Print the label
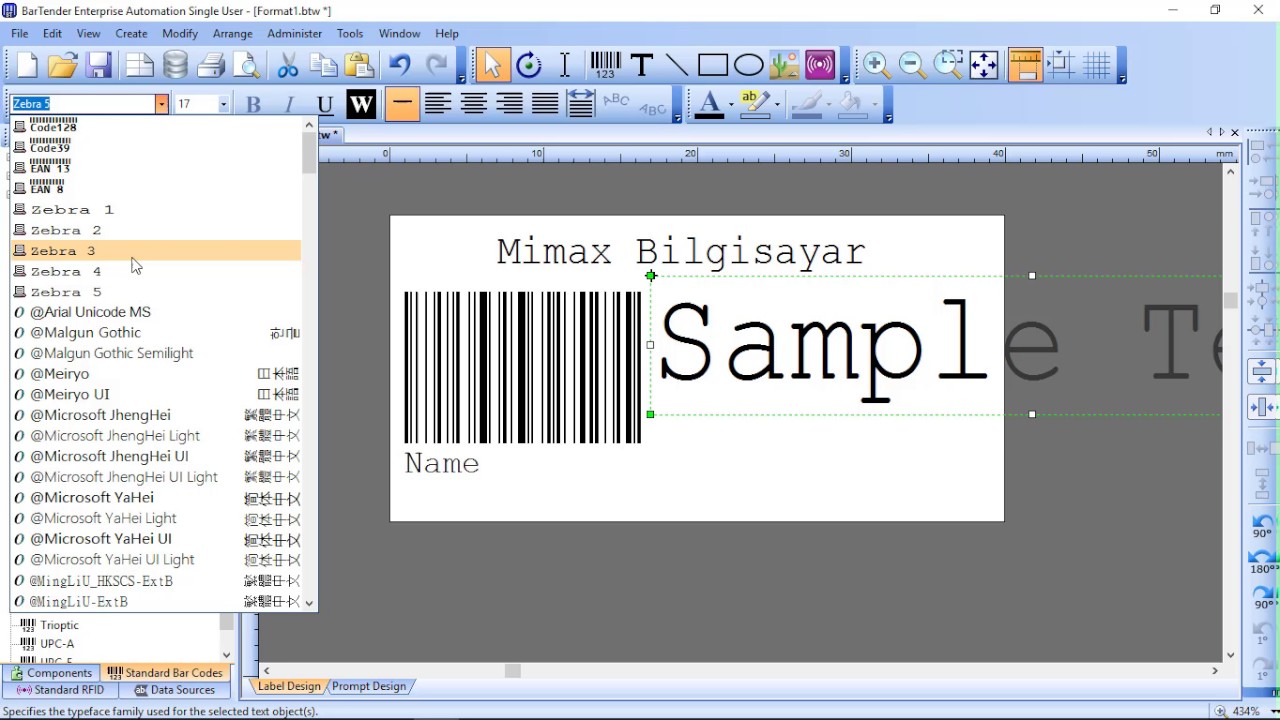 (x=211, y=66)
